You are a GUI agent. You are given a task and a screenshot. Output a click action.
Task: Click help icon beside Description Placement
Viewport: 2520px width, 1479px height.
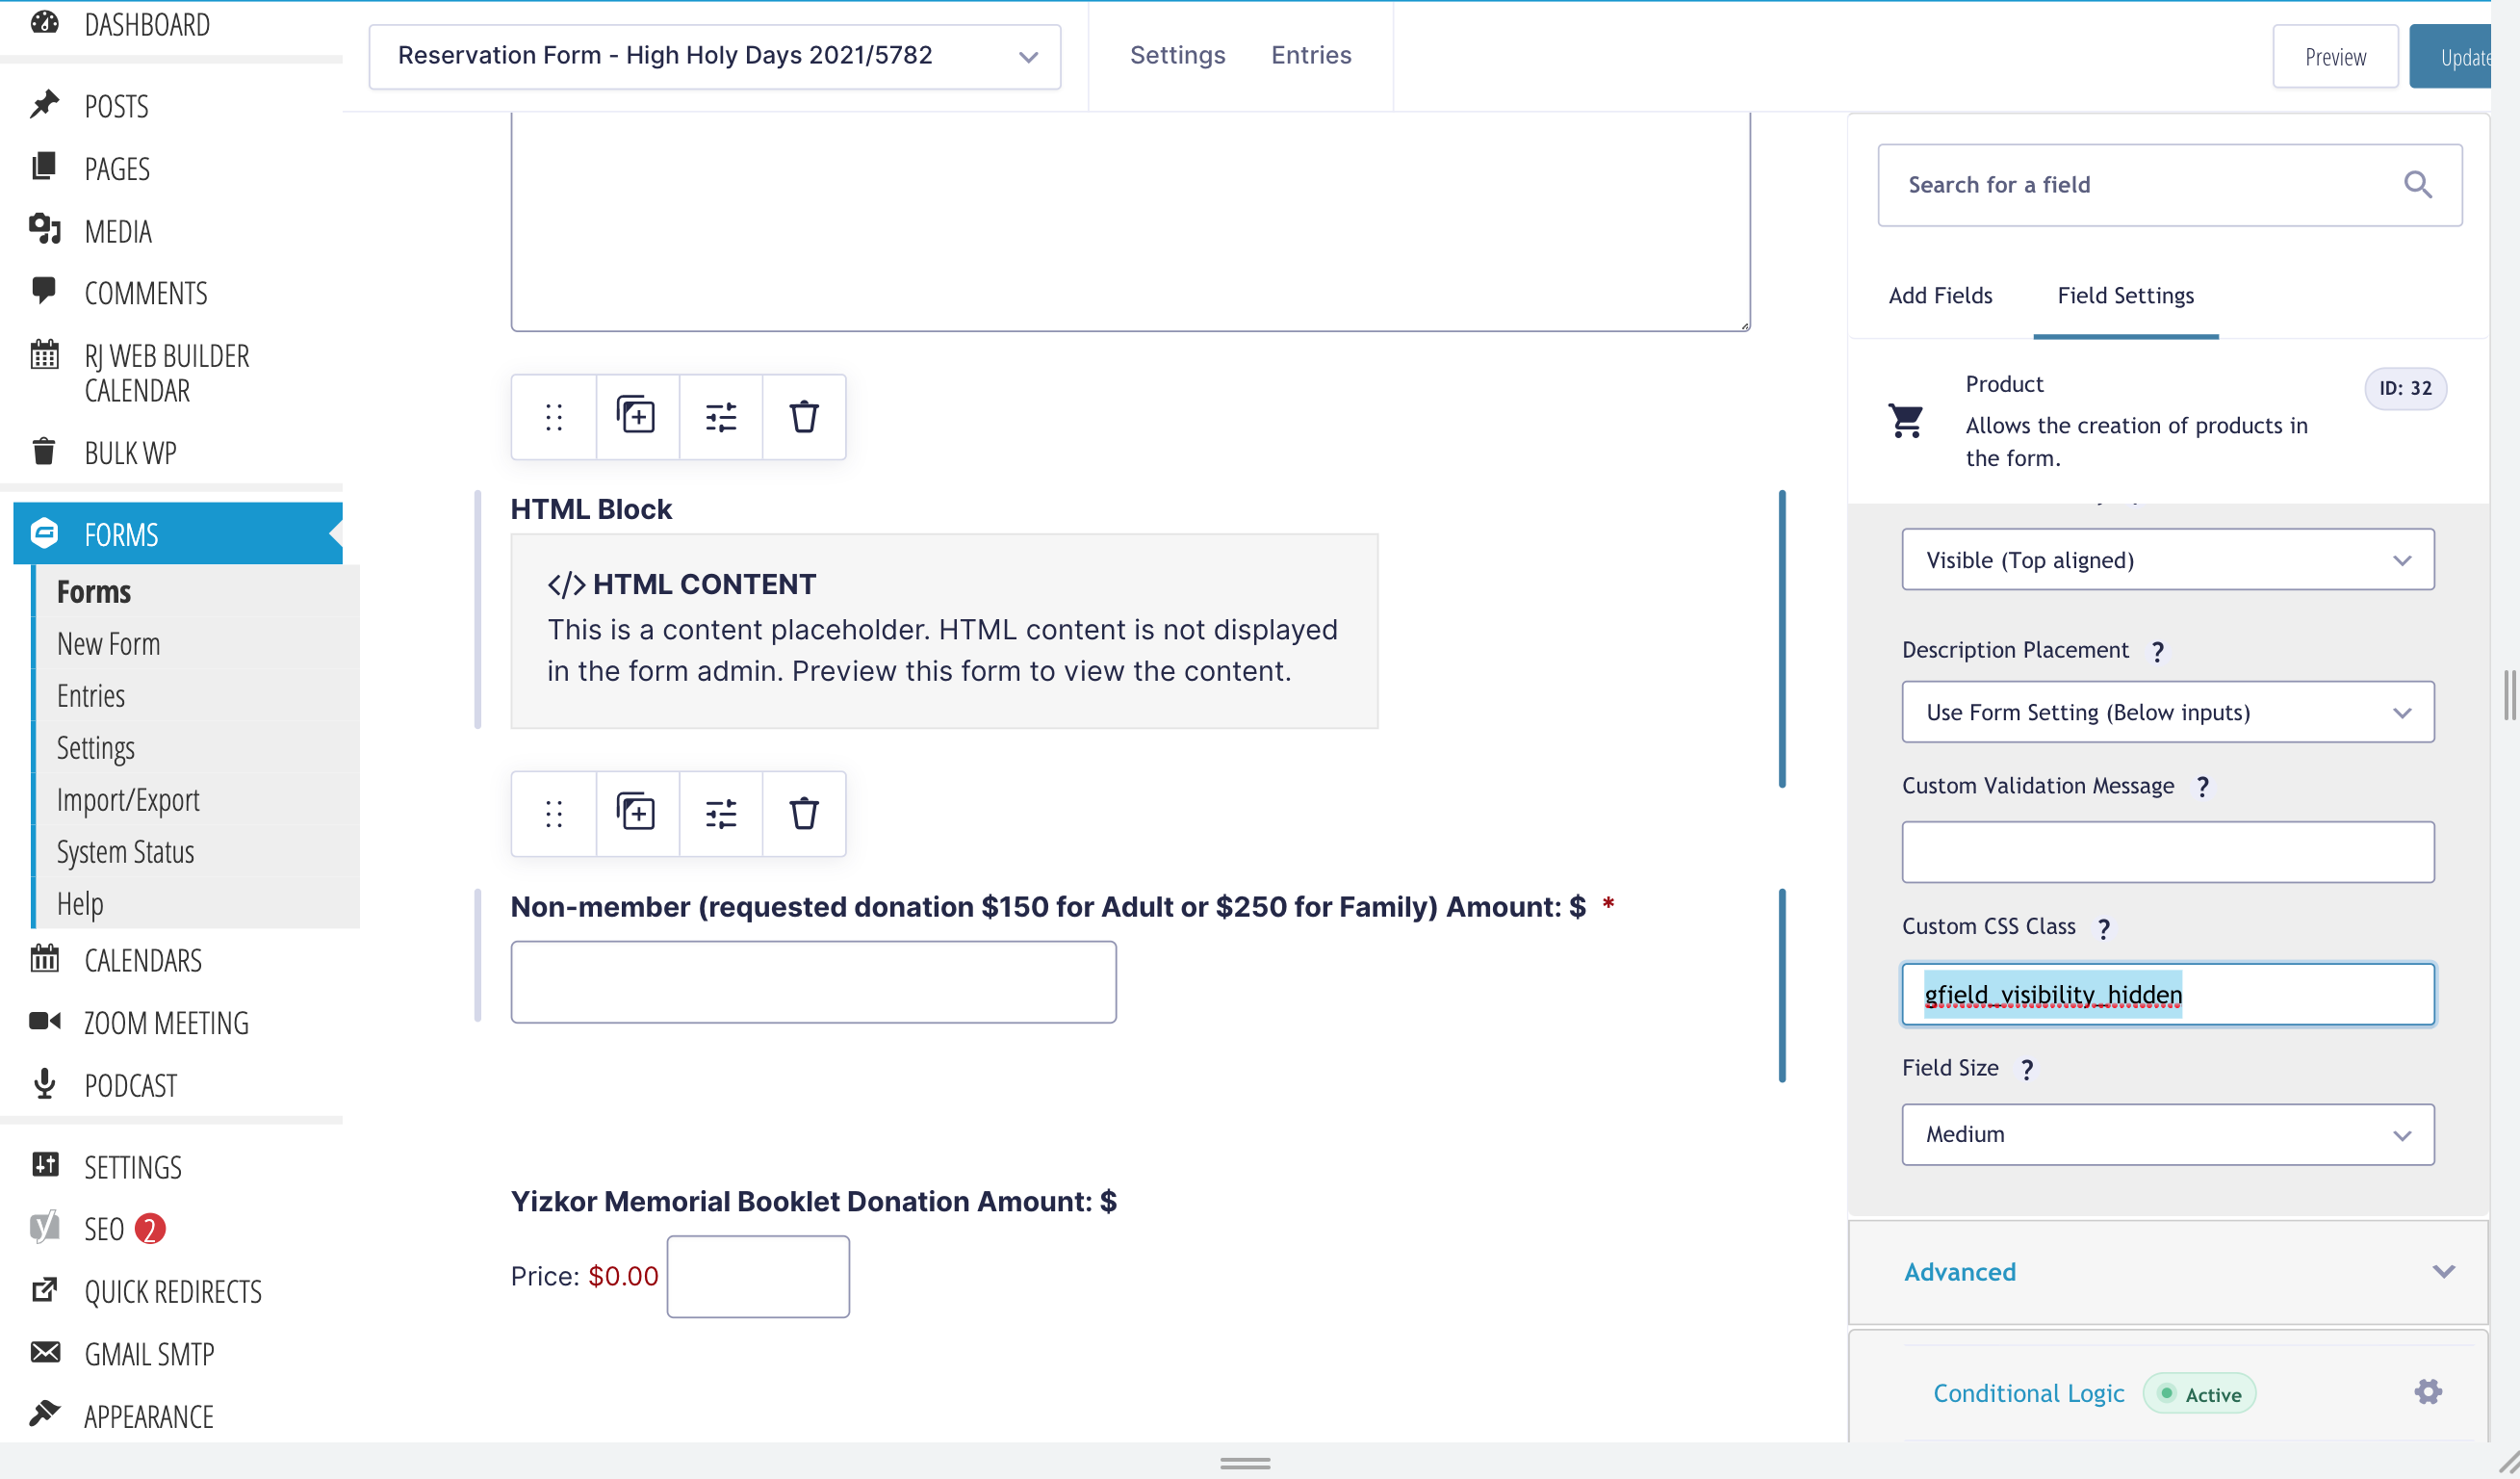(2158, 652)
